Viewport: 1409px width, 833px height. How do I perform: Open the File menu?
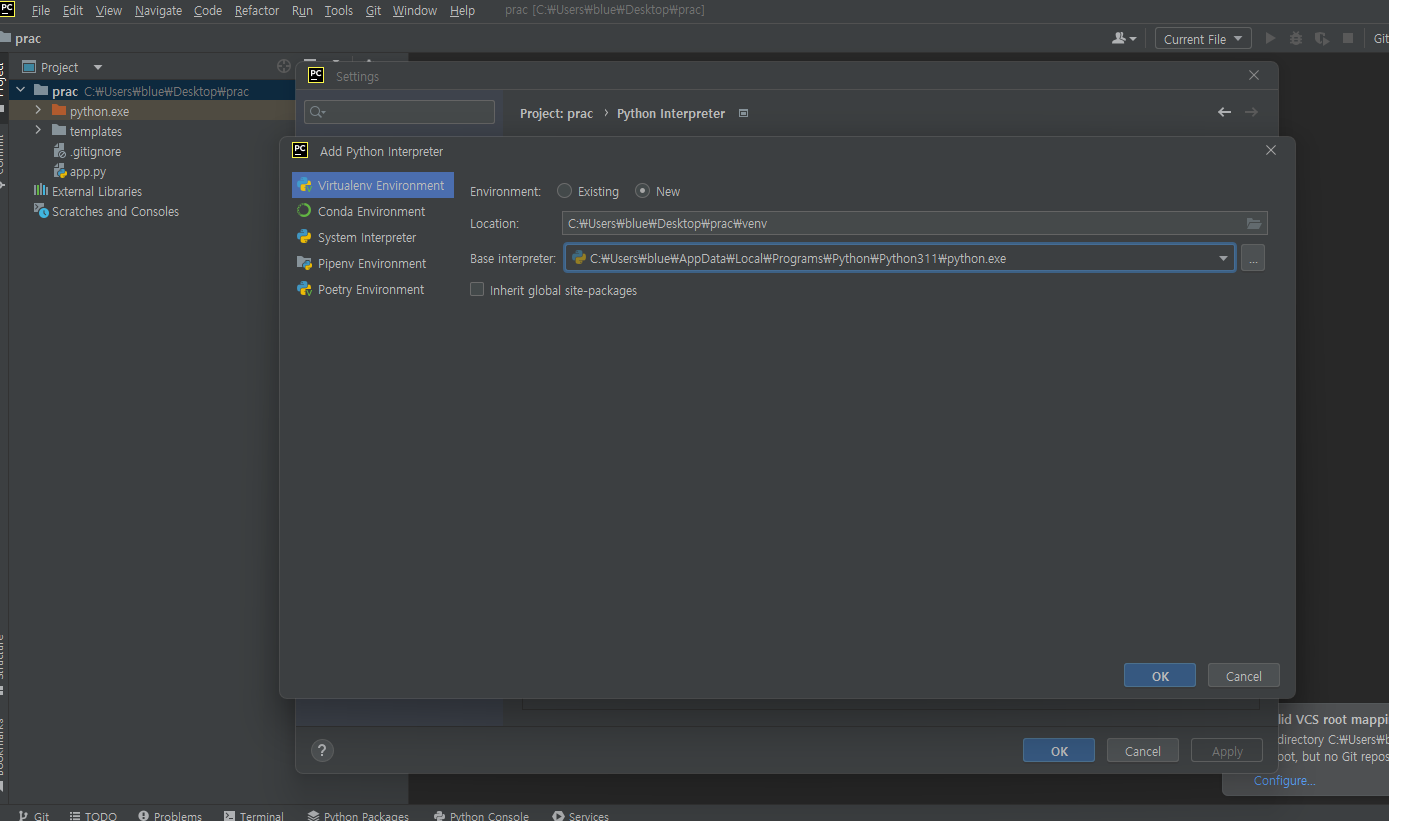click(x=41, y=10)
